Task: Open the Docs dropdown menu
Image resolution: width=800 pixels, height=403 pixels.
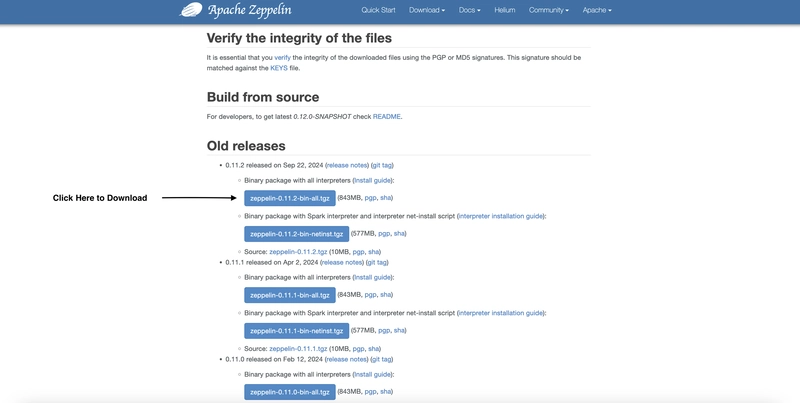Action: tap(469, 10)
